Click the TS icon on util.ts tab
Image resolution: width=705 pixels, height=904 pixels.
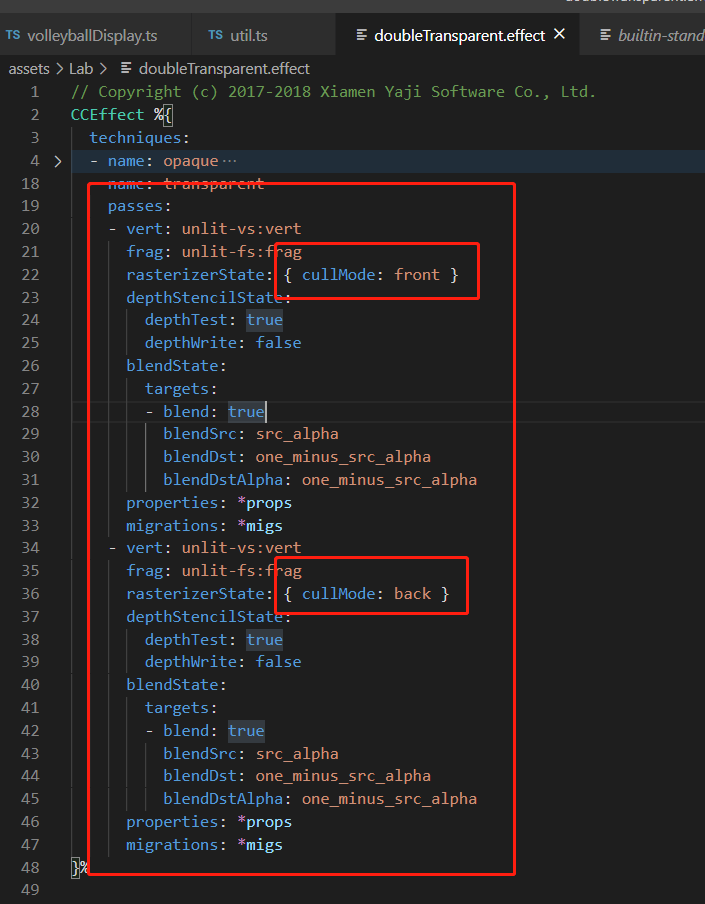216,36
